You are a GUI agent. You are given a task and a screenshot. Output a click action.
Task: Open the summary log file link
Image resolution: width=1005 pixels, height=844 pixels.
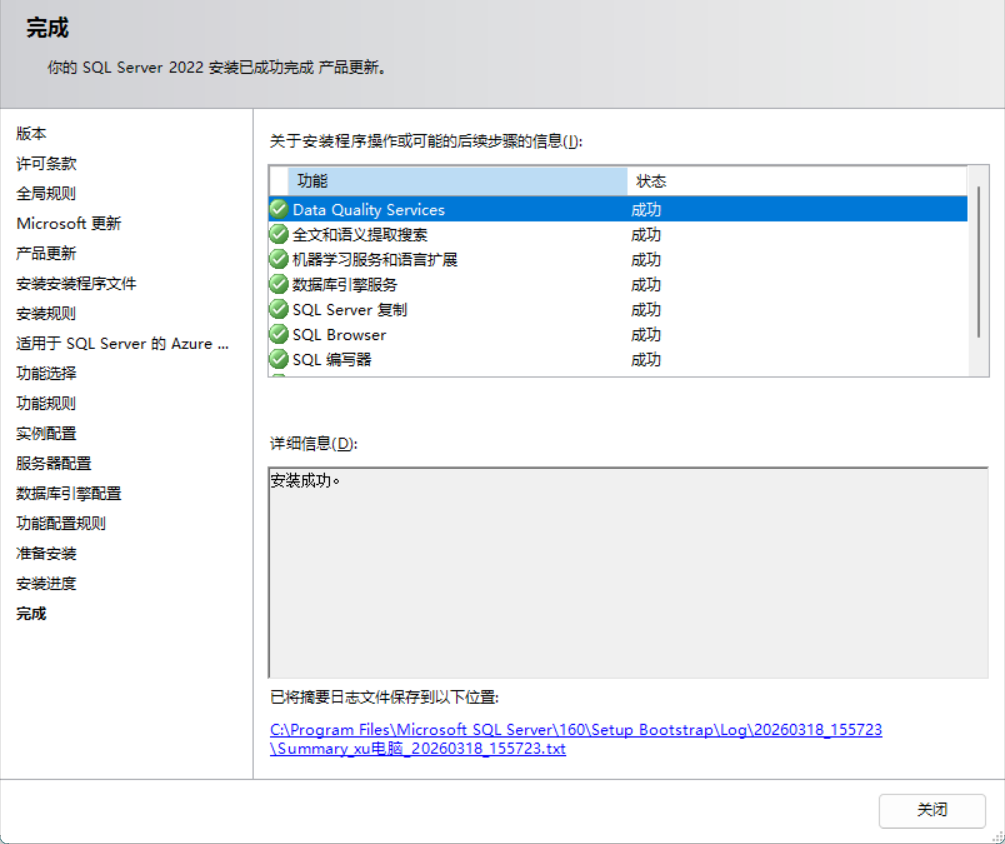point(576,739)
